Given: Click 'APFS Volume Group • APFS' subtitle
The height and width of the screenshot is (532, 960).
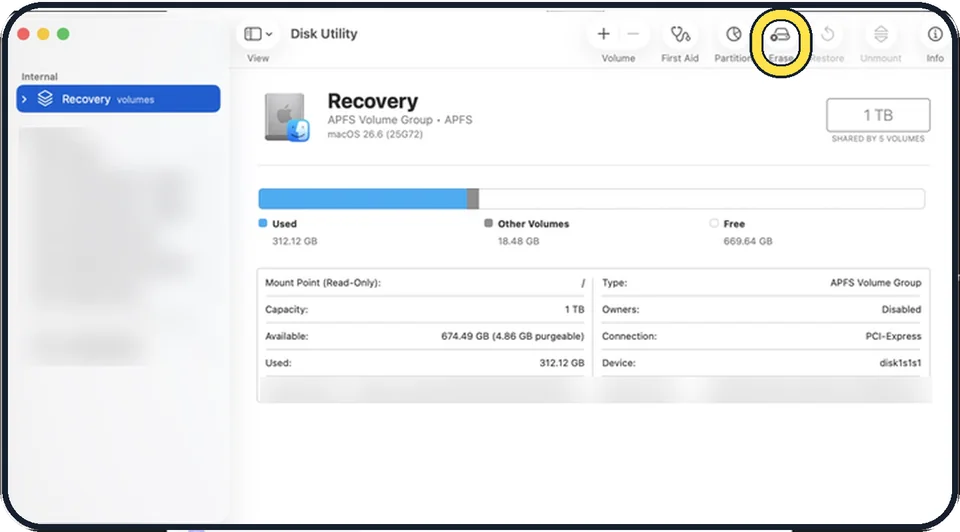Looking at the screenshot, I should pos(400,120).
